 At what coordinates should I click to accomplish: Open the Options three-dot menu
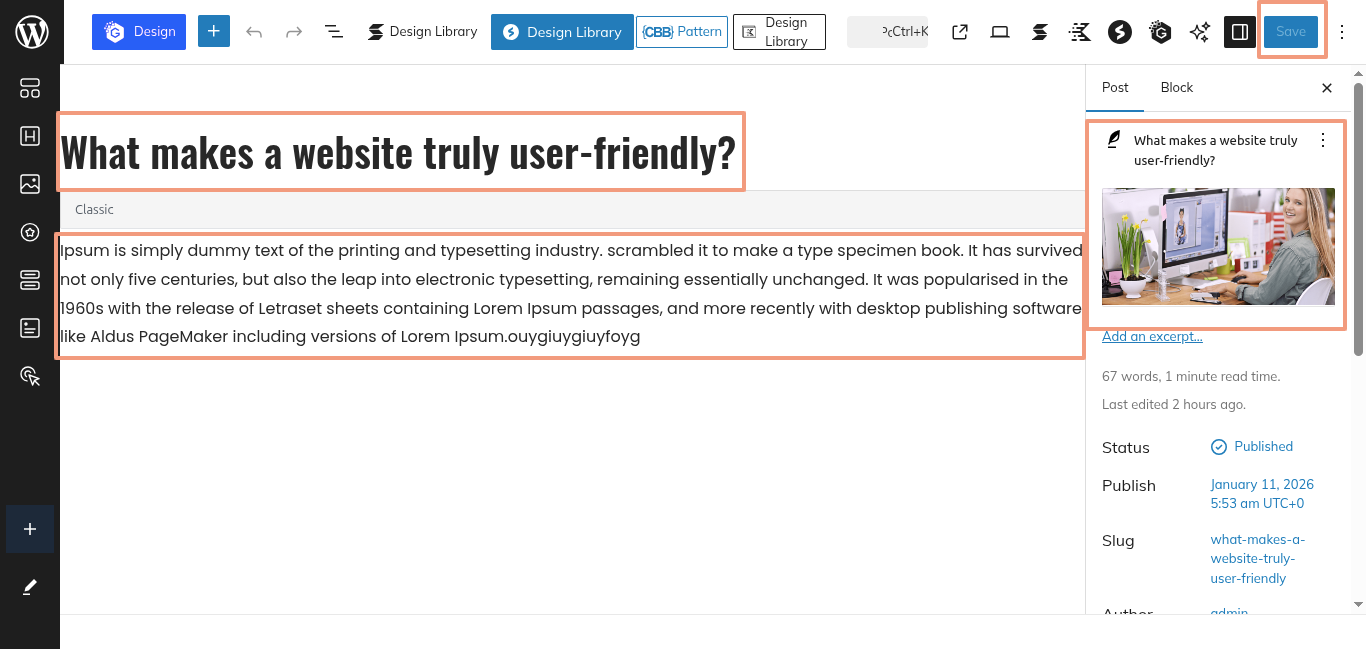click(1342, 32)
